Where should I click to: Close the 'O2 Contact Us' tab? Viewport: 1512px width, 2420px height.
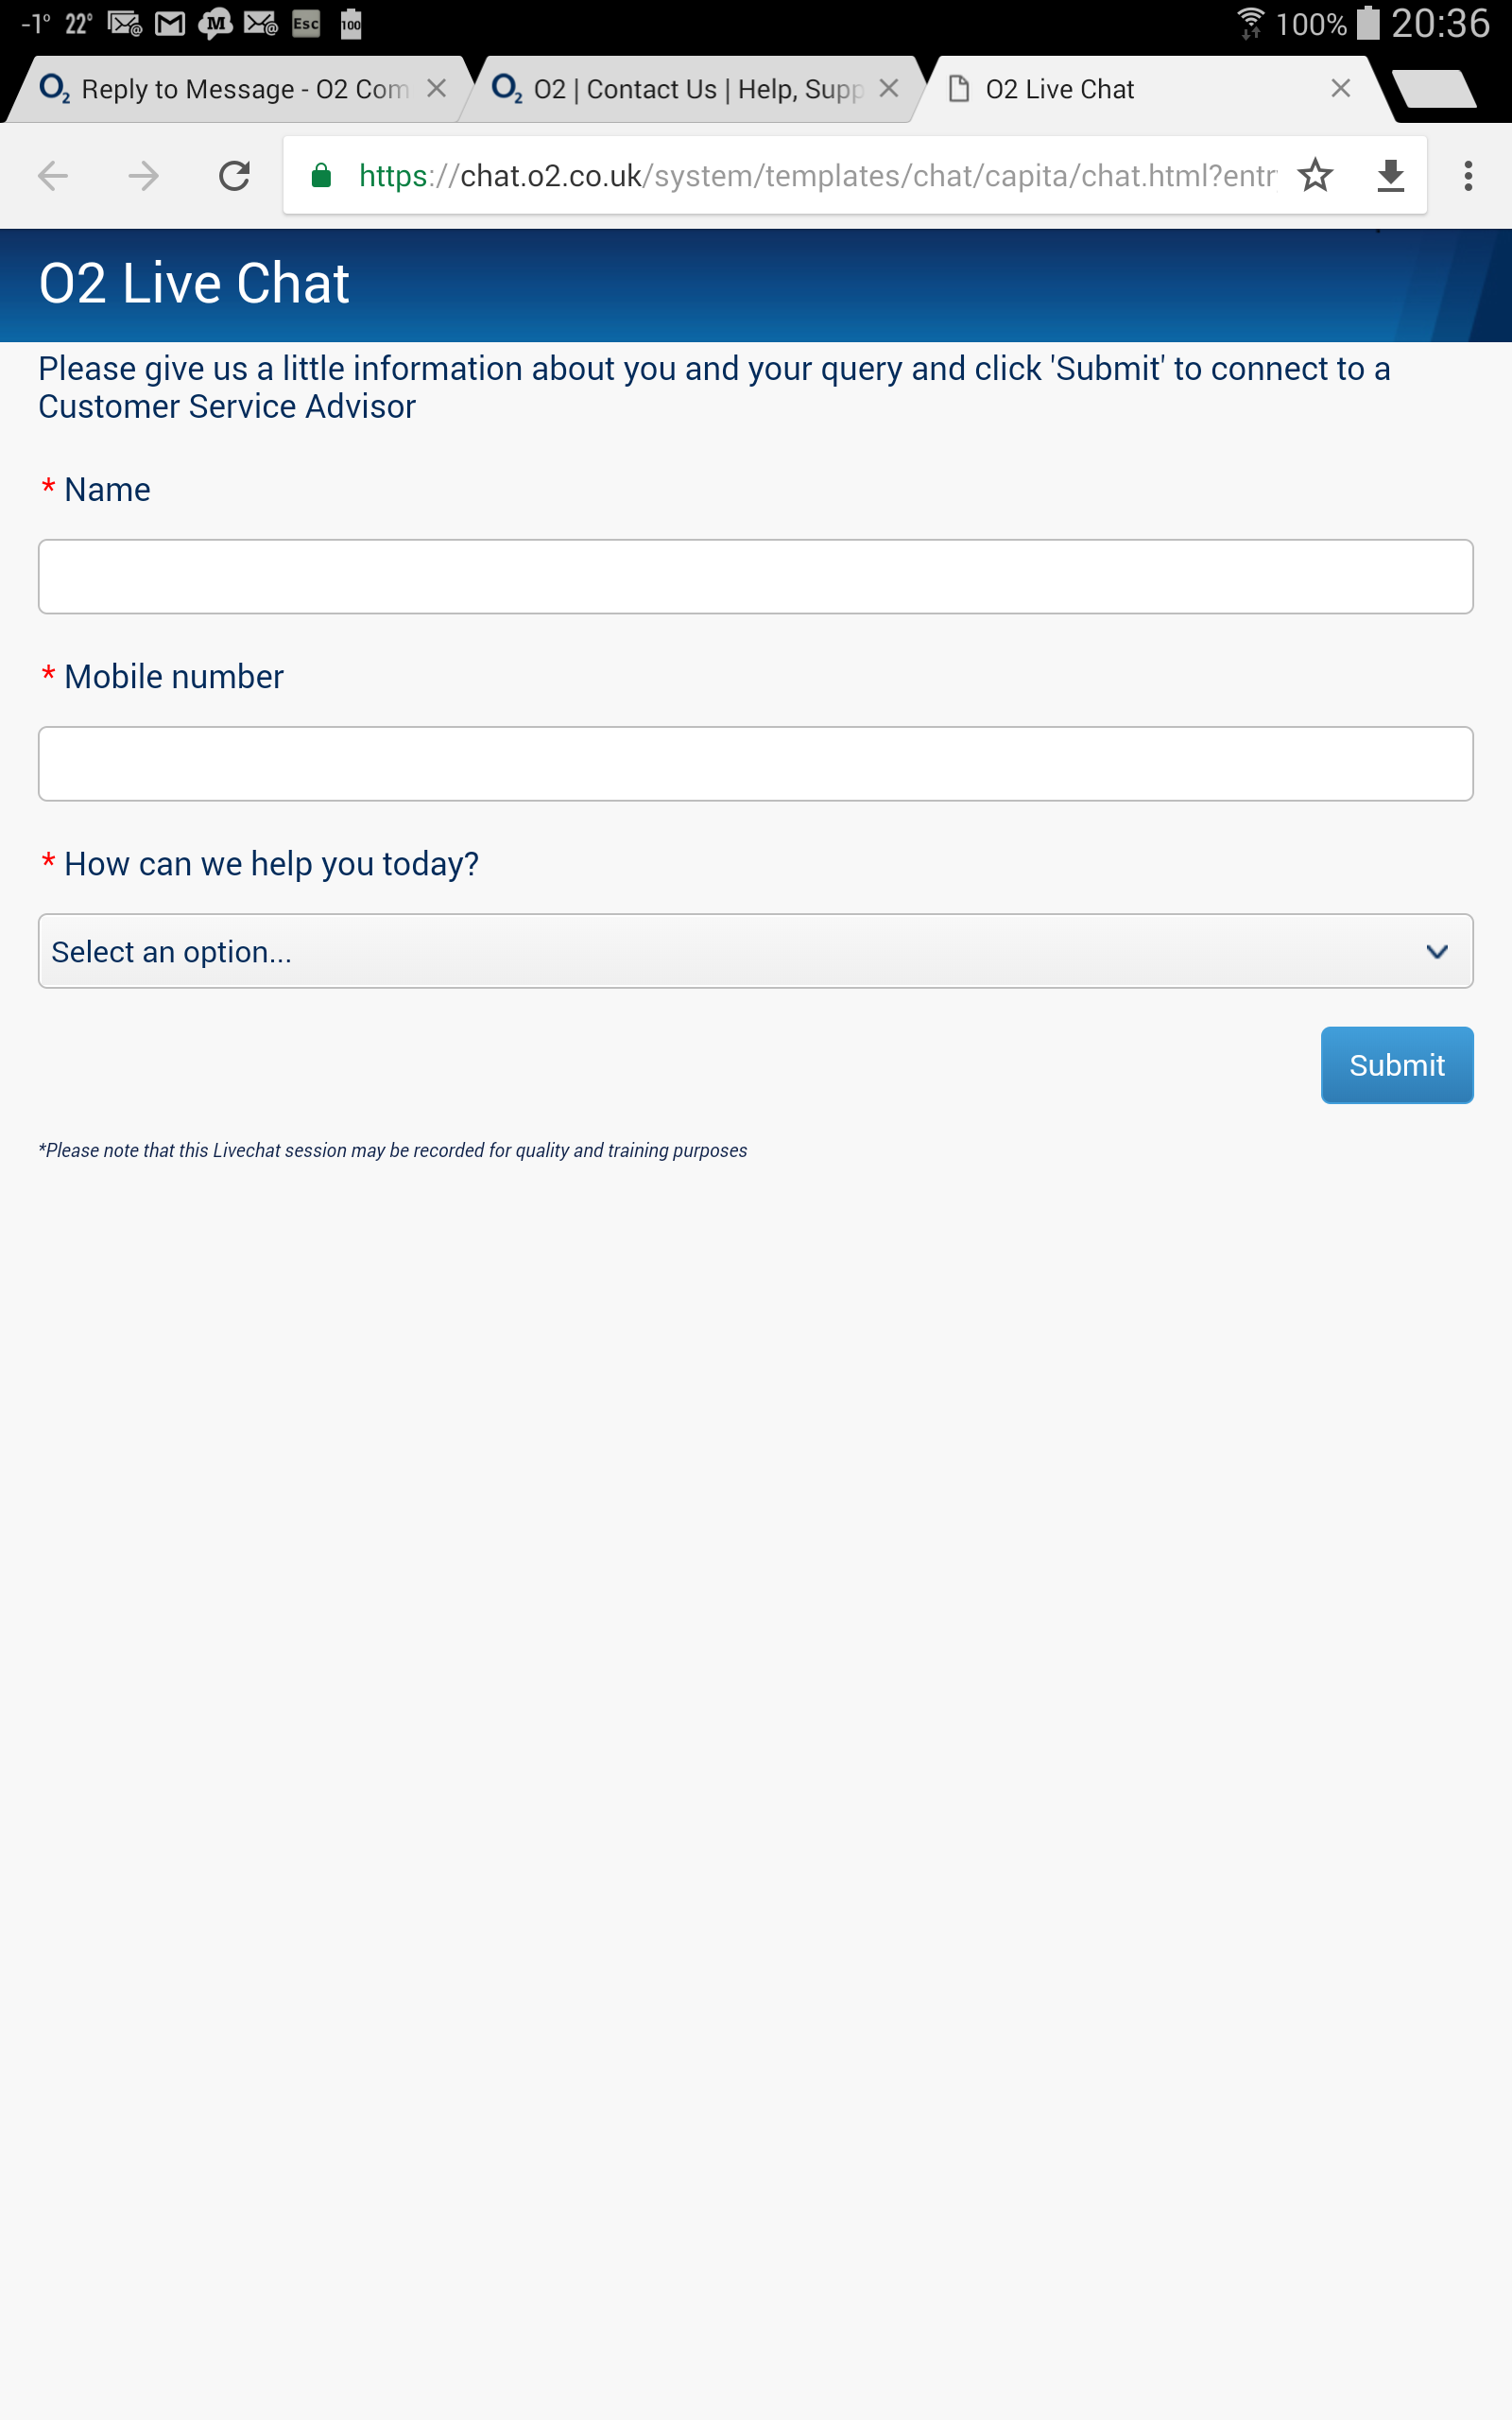pyautogui.click(x=889, y=88)
